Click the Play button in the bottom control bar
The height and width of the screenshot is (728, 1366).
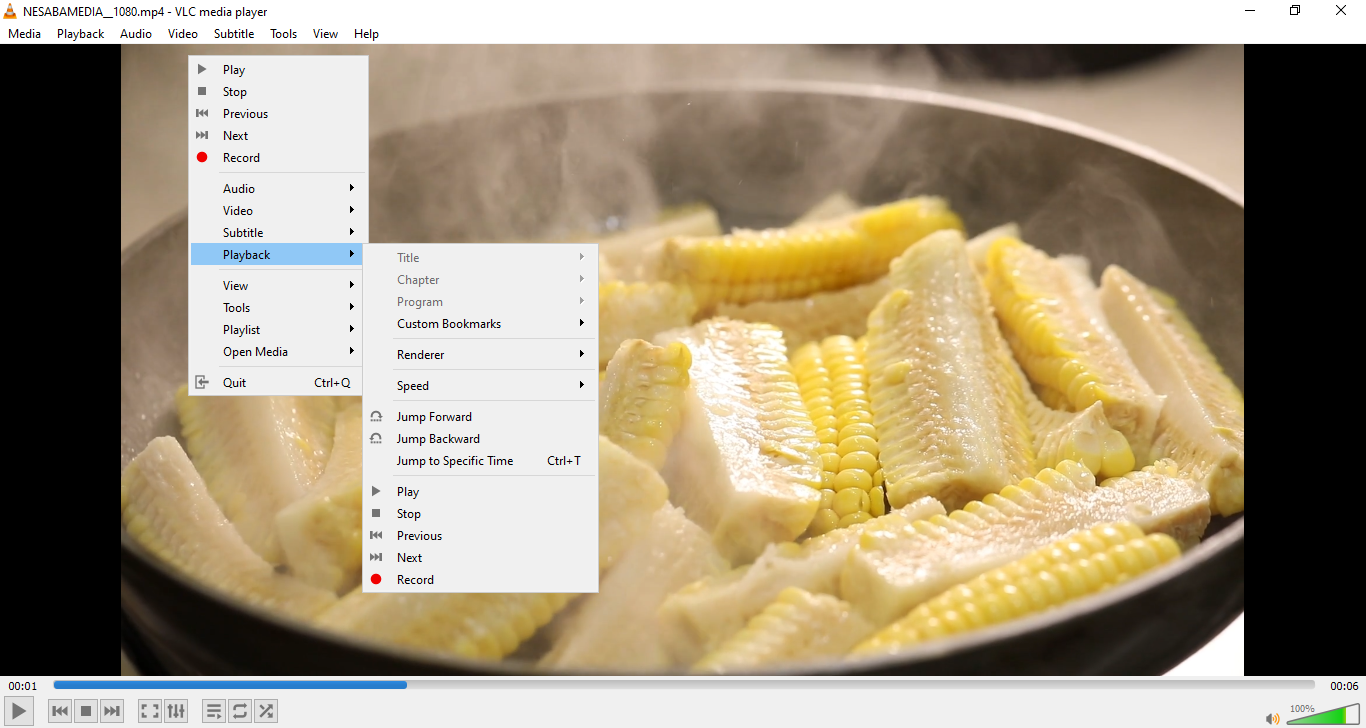click(x=19, y=711)
